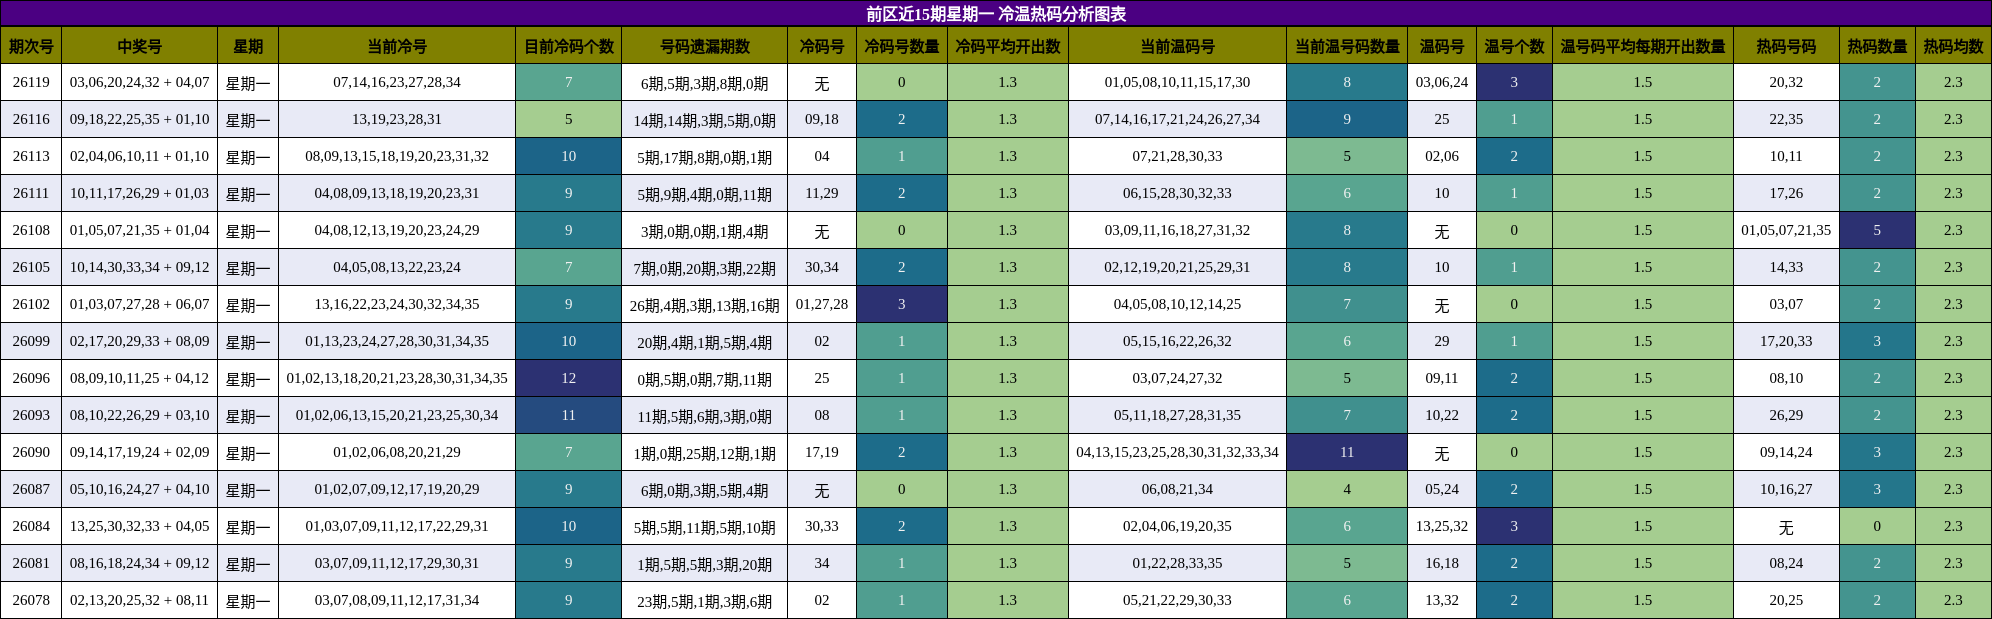
Task: Click cold numbers 01,02,13,18,20,21,23,28,30,31,34,35
Action: click(397, 378)
